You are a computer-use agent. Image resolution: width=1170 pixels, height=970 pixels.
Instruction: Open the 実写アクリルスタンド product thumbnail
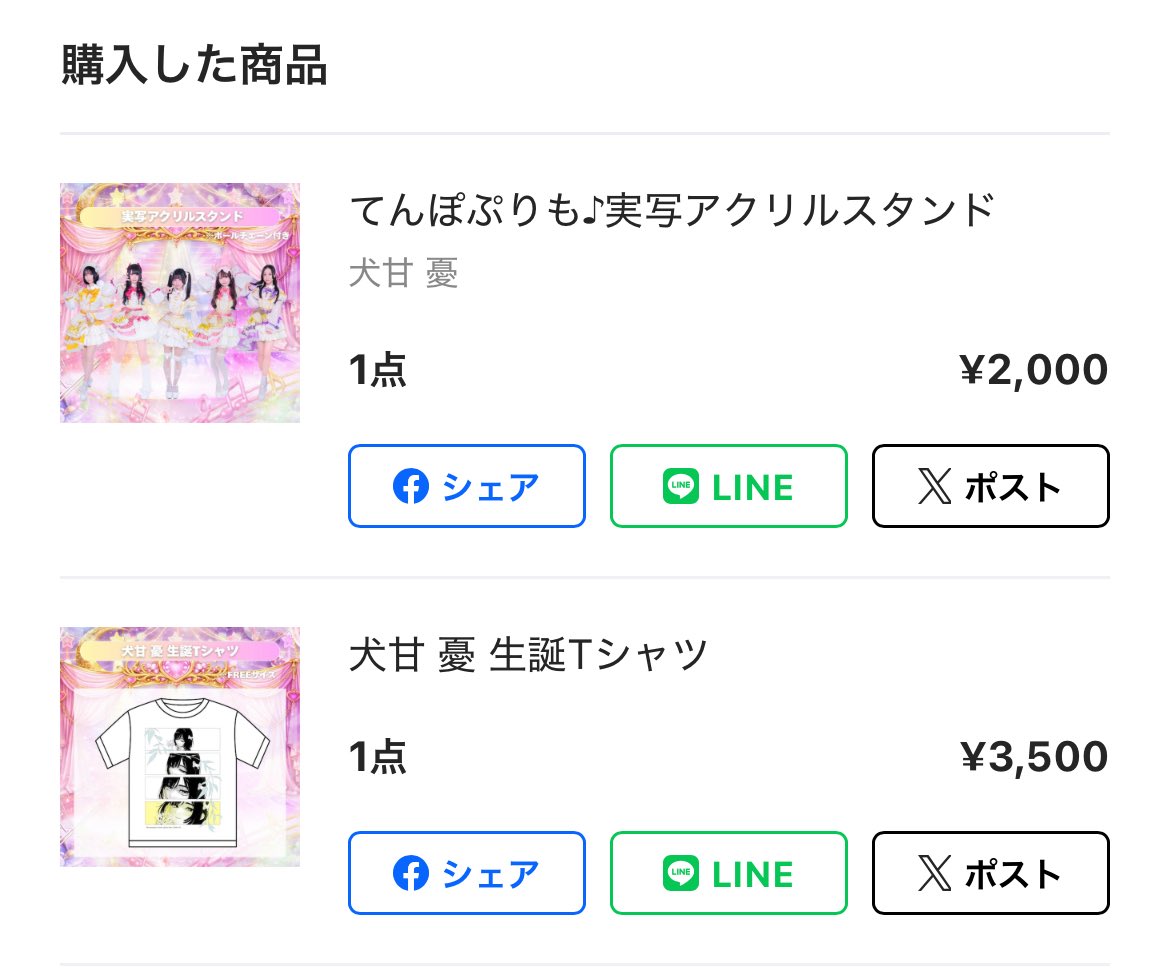(180, 303)
